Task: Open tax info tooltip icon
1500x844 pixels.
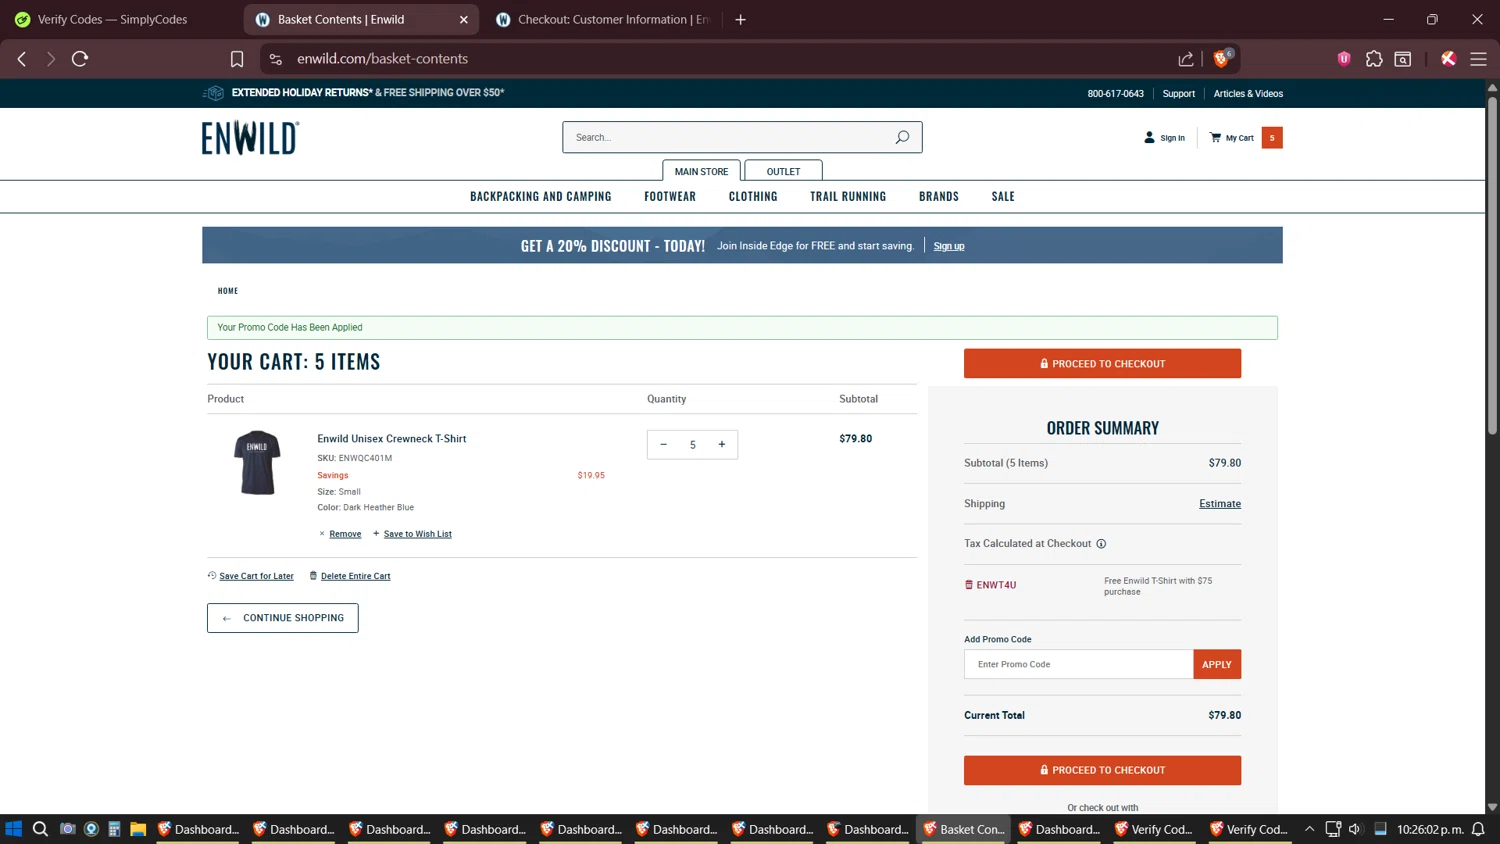Action: point(1101,544)
